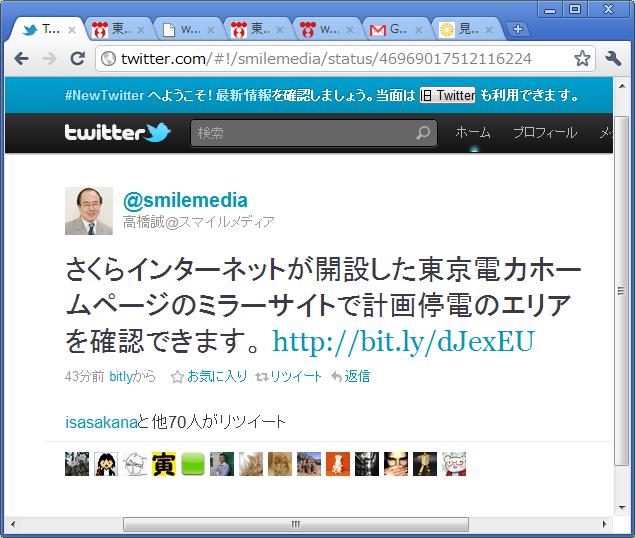This screenshot has height=538, width=635.
Task: Click the search magnifier icon
Action: [423, 132]
